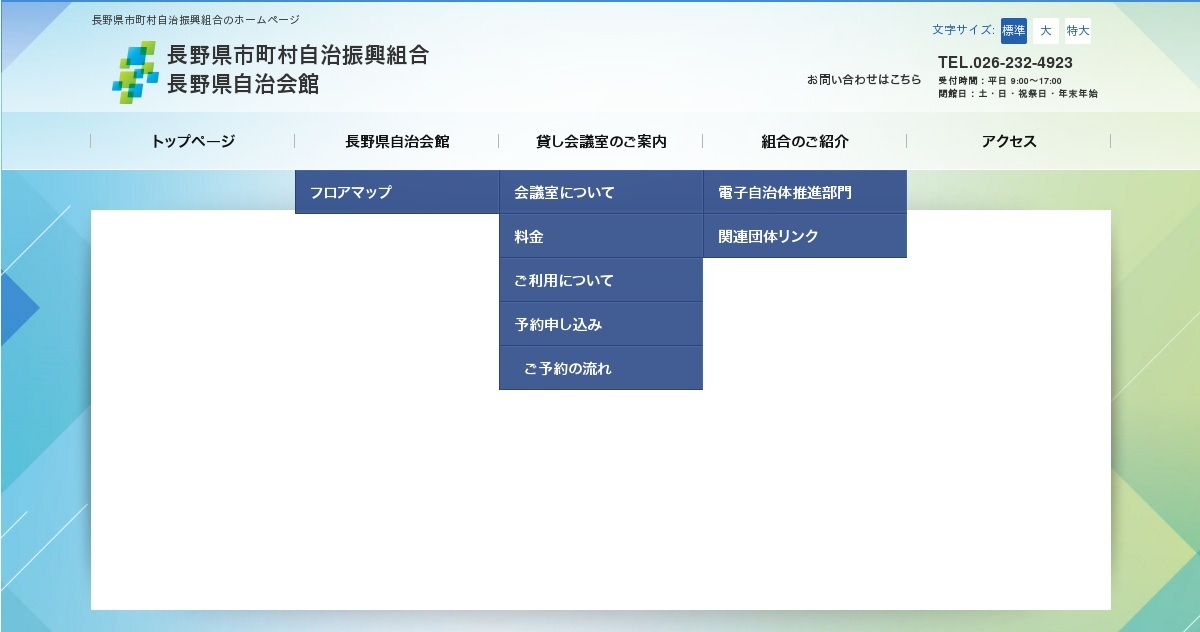
Task: Open お問い合わせはこちら contact link
Action: [864, 80]
